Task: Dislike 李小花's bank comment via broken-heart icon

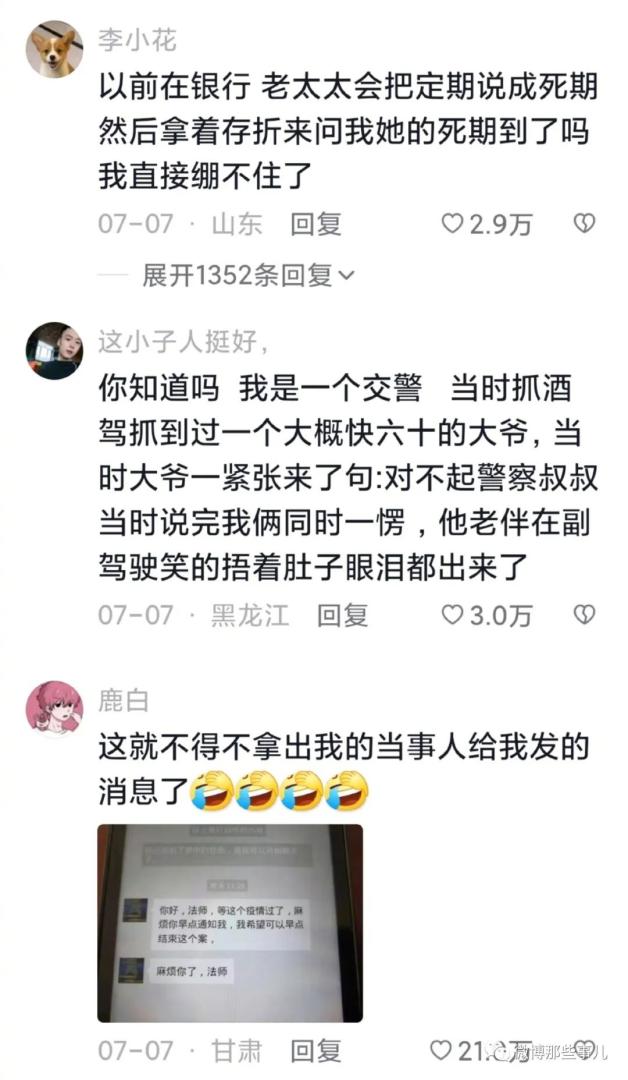Action: click(x=584, y=223)
